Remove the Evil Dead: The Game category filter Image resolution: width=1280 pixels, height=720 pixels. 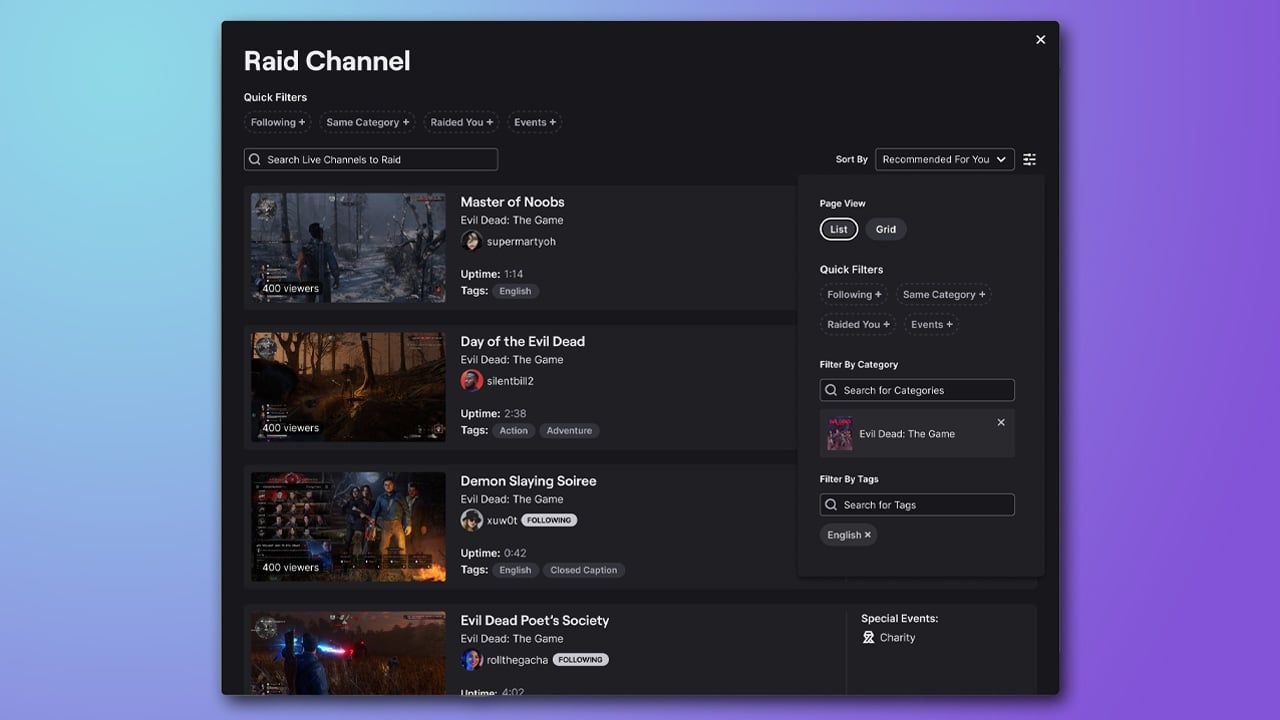(1000, 422)
